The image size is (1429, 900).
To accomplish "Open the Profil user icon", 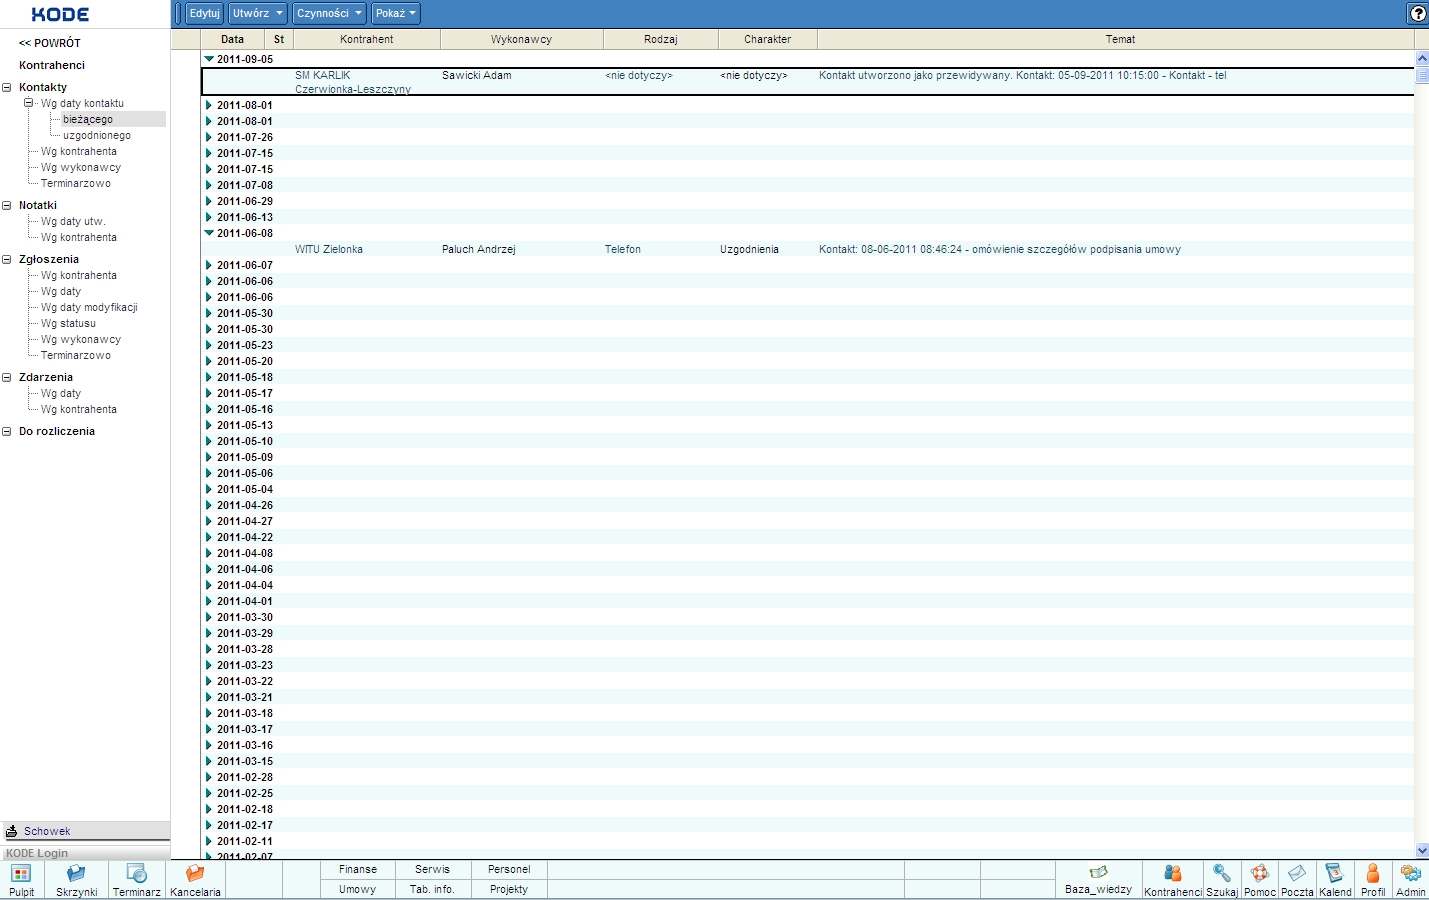I will click(1373, 880).
